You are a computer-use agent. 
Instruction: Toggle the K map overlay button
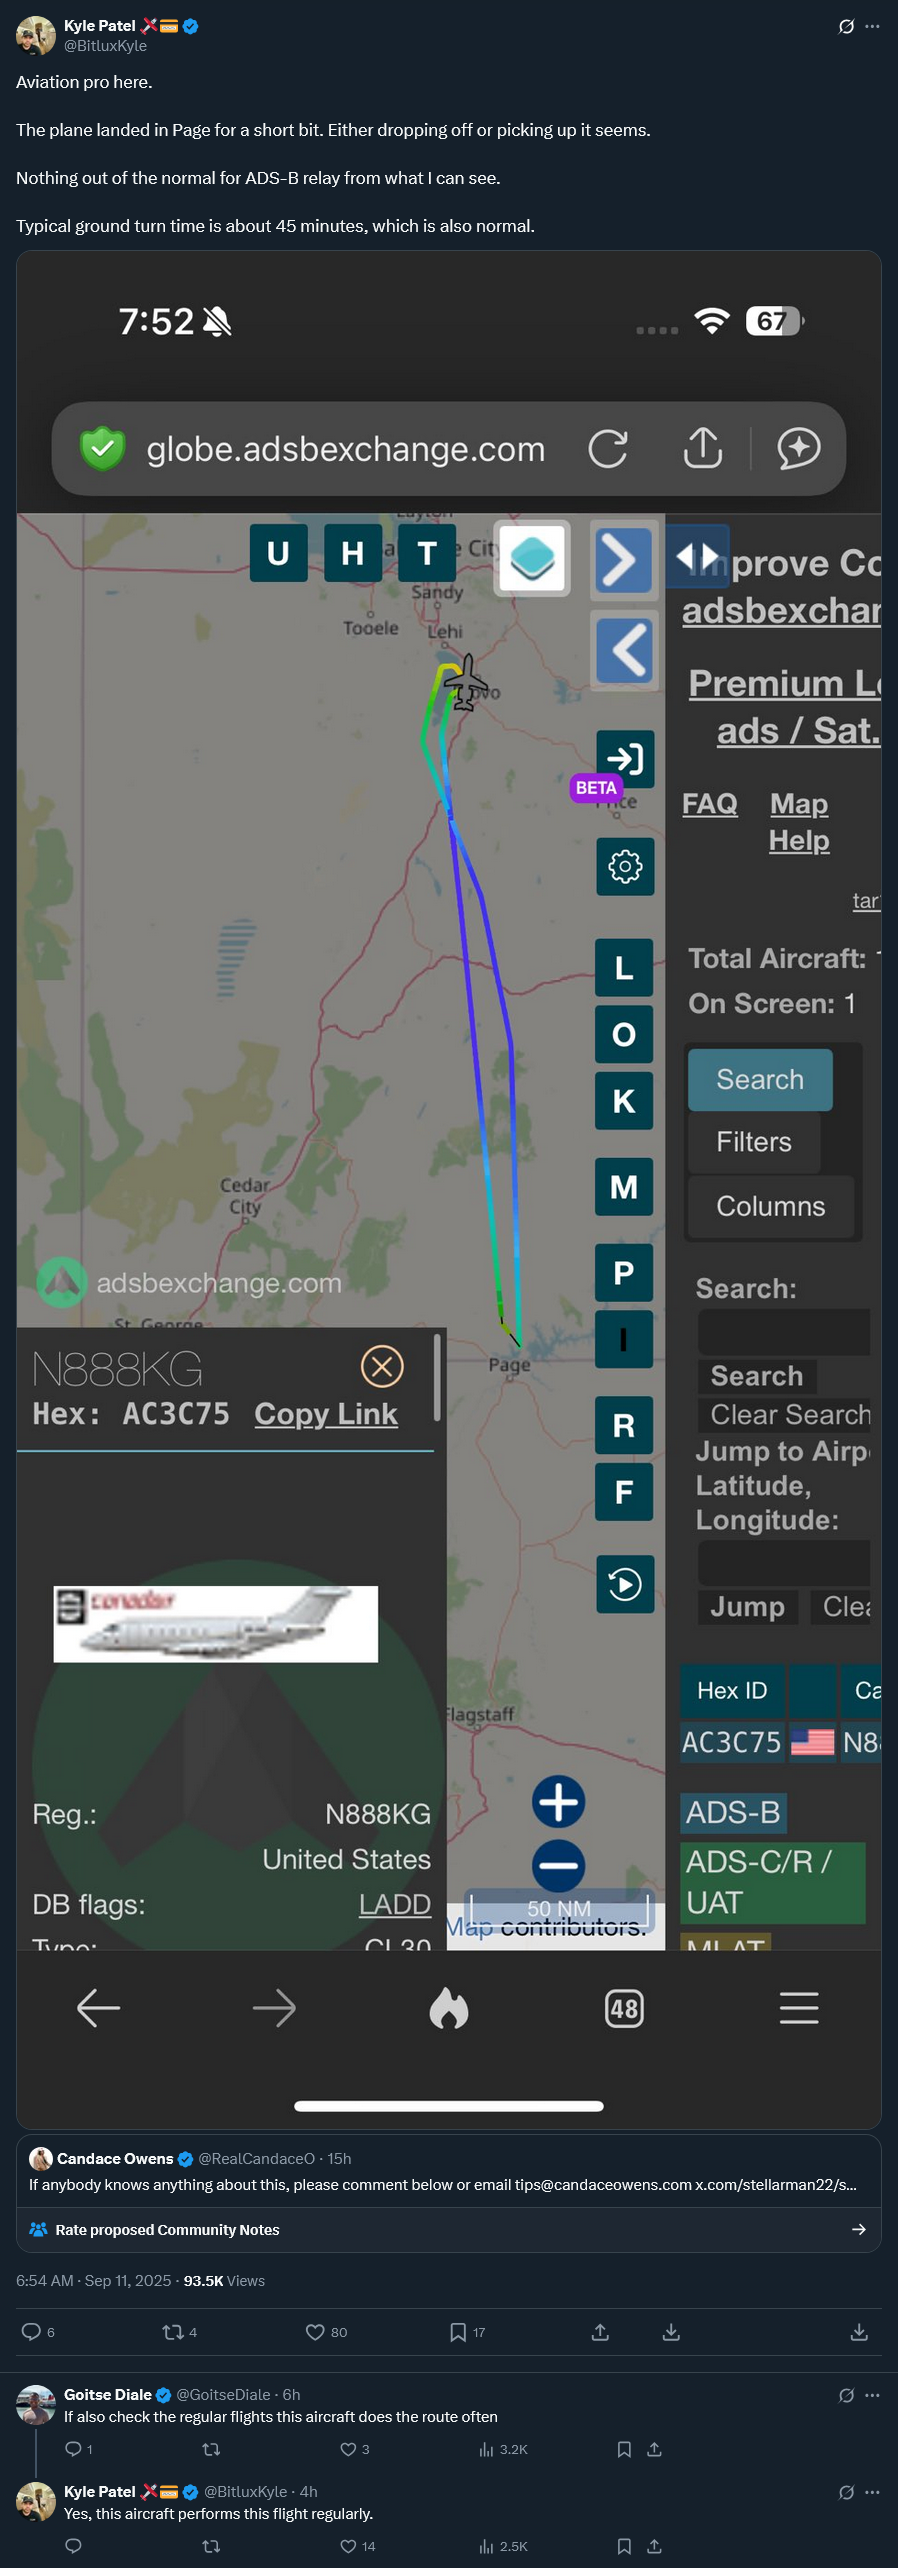624,1101
